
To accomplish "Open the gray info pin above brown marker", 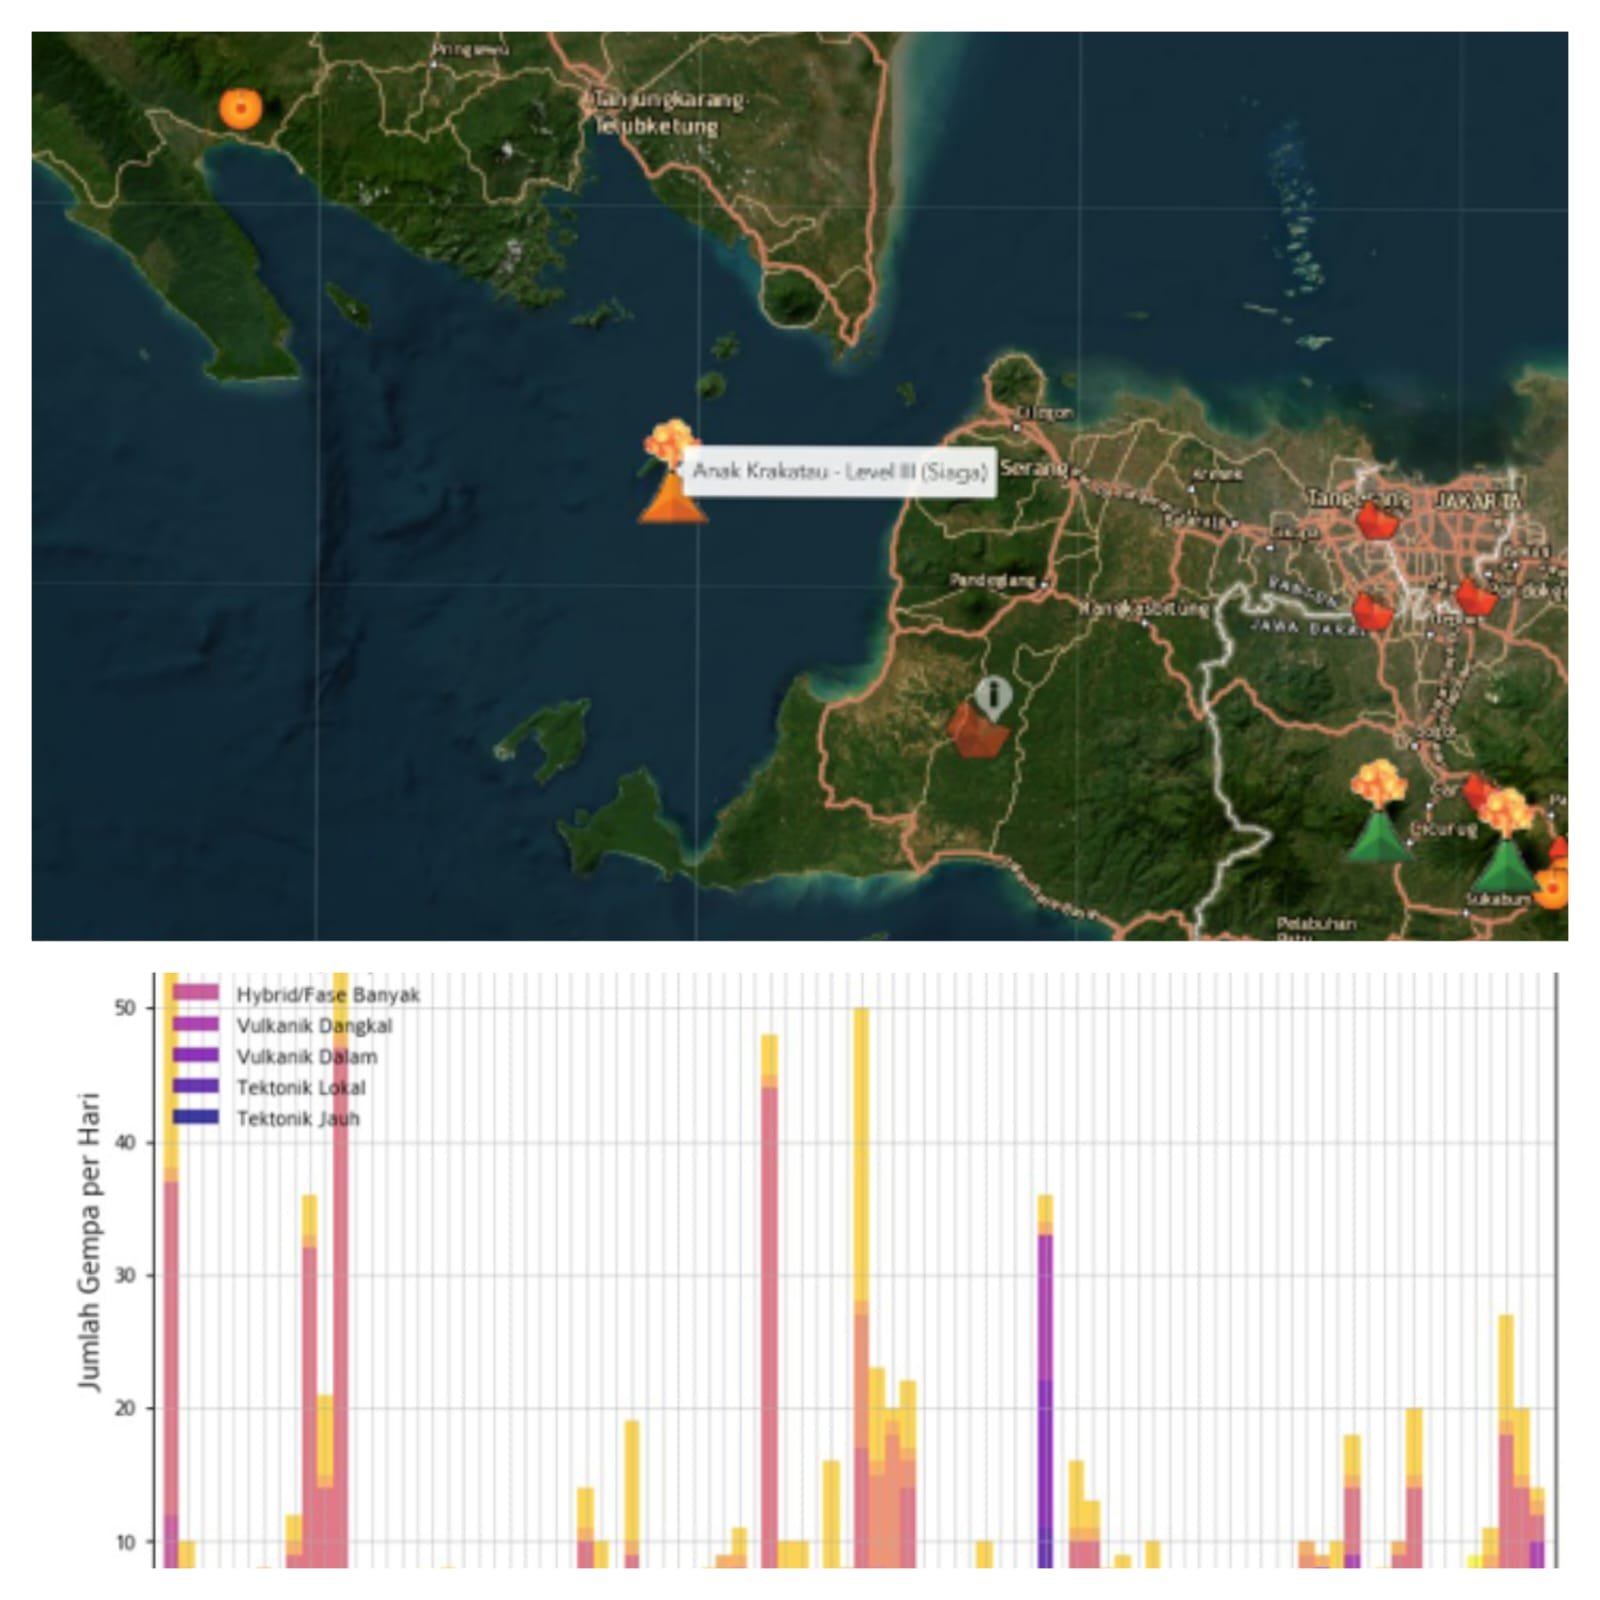I will [992, 697].
